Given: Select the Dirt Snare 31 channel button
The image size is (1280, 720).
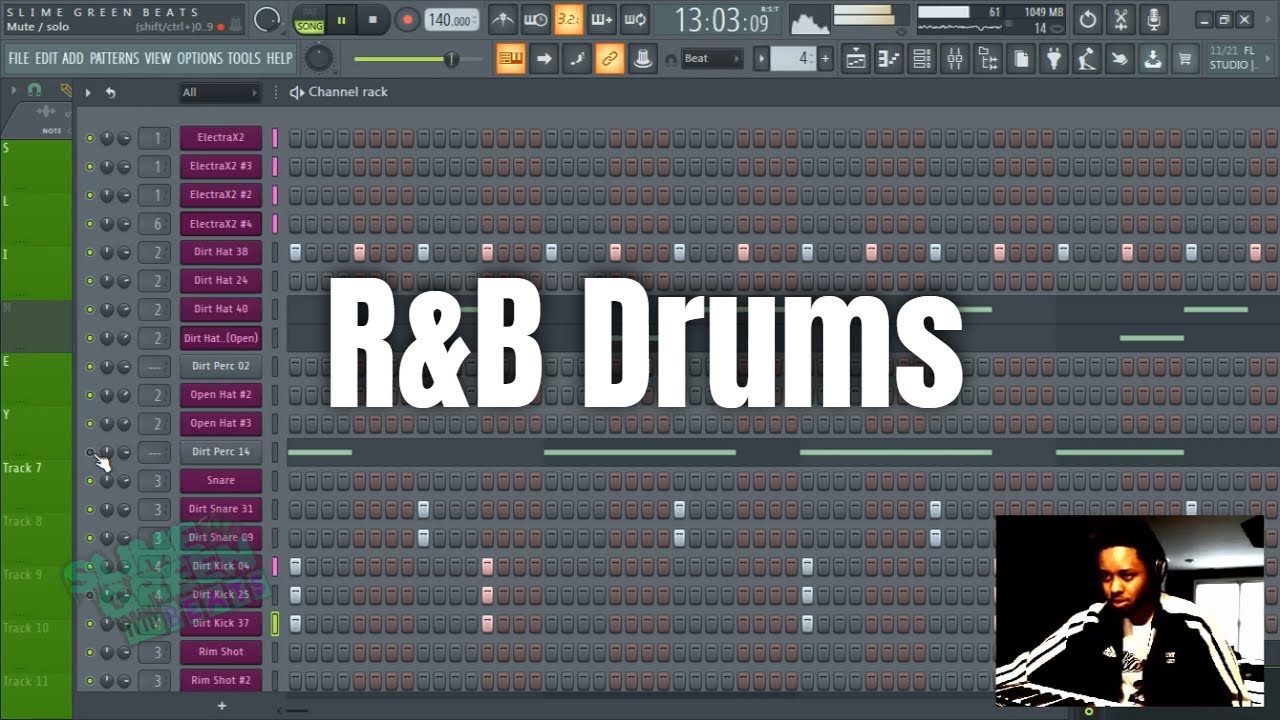Looking at the screenshot, I should pos(221,509).
